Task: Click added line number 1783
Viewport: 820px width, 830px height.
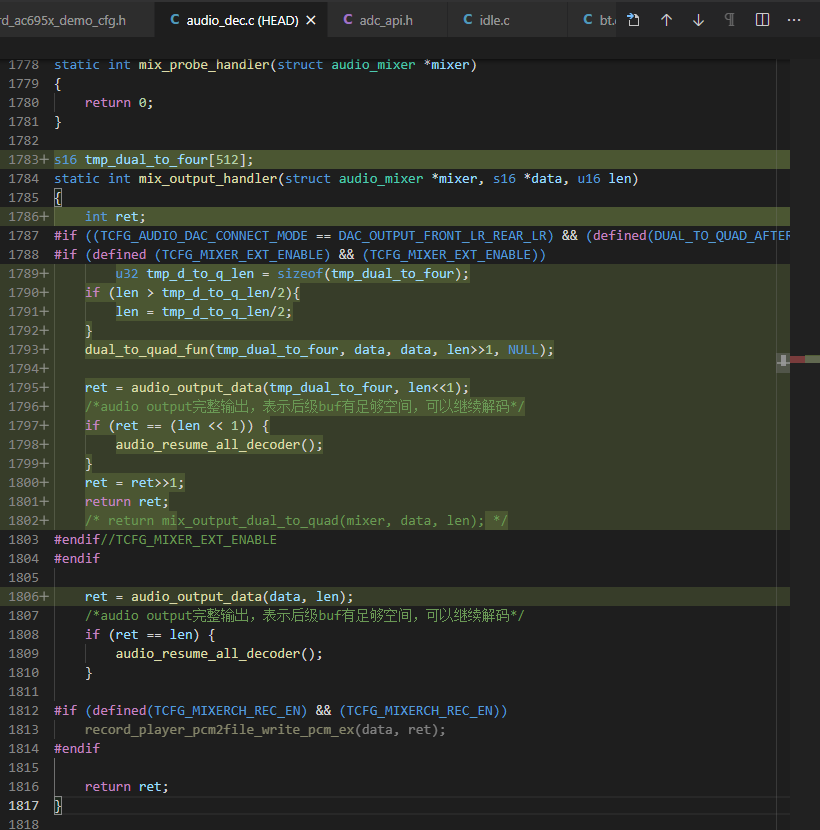Action: click(24, 159)
